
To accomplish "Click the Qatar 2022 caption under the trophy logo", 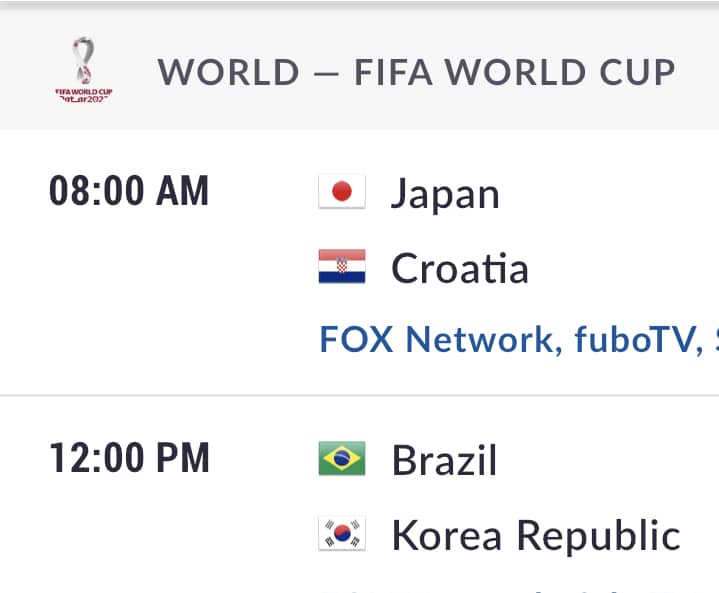I will pos(83,99).
